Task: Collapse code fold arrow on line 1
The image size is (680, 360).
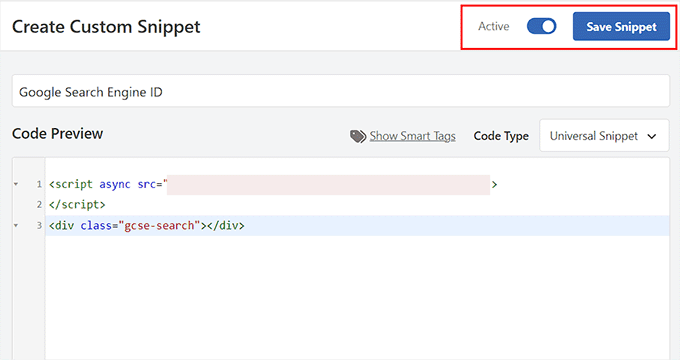Action: 16,184
